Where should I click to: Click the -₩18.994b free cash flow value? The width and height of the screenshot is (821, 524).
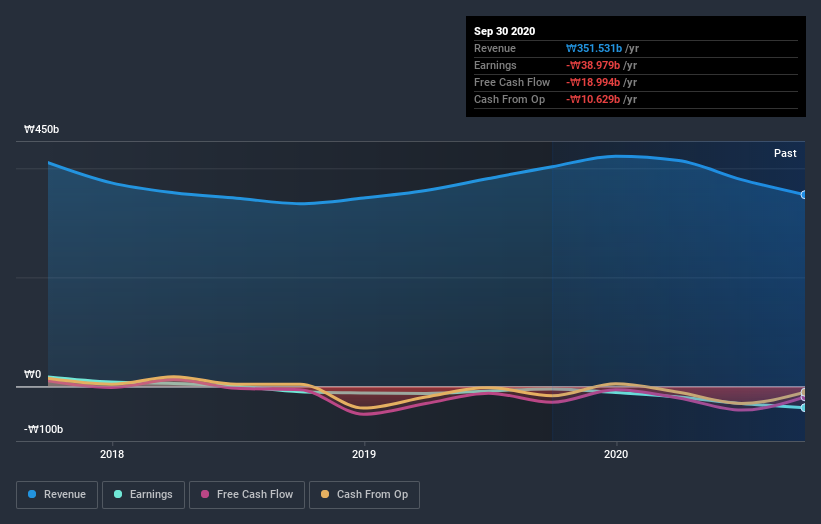[x=593, y=82]
